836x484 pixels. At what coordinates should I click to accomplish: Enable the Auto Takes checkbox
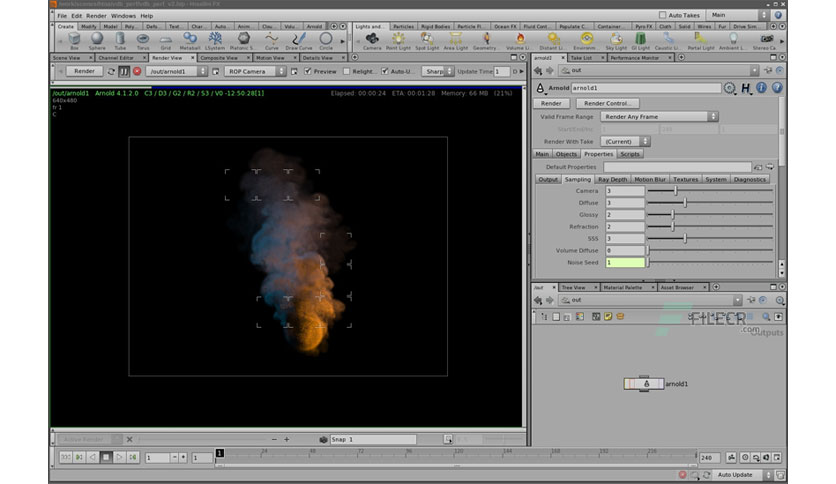coord(662,15)
